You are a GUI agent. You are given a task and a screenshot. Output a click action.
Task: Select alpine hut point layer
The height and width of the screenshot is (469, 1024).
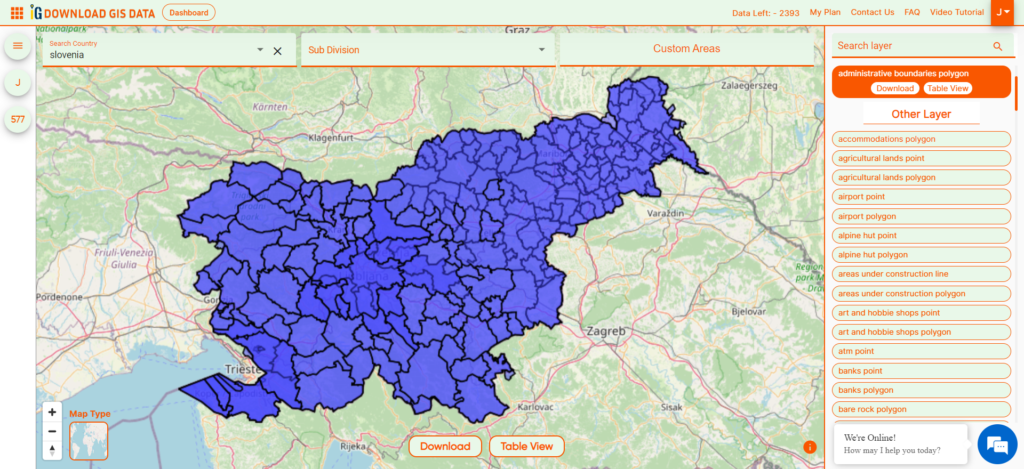tap(921, 235)
